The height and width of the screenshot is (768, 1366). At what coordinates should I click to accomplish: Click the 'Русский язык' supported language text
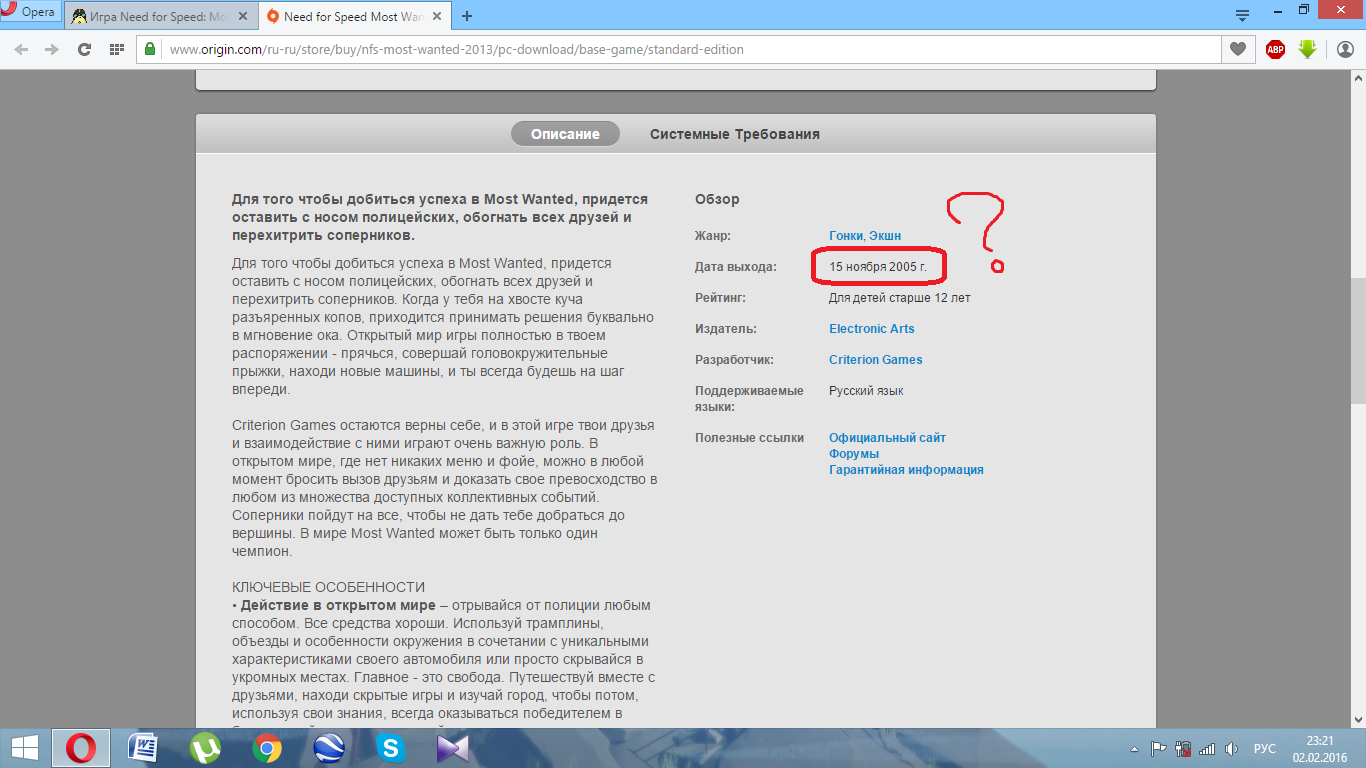866,391
